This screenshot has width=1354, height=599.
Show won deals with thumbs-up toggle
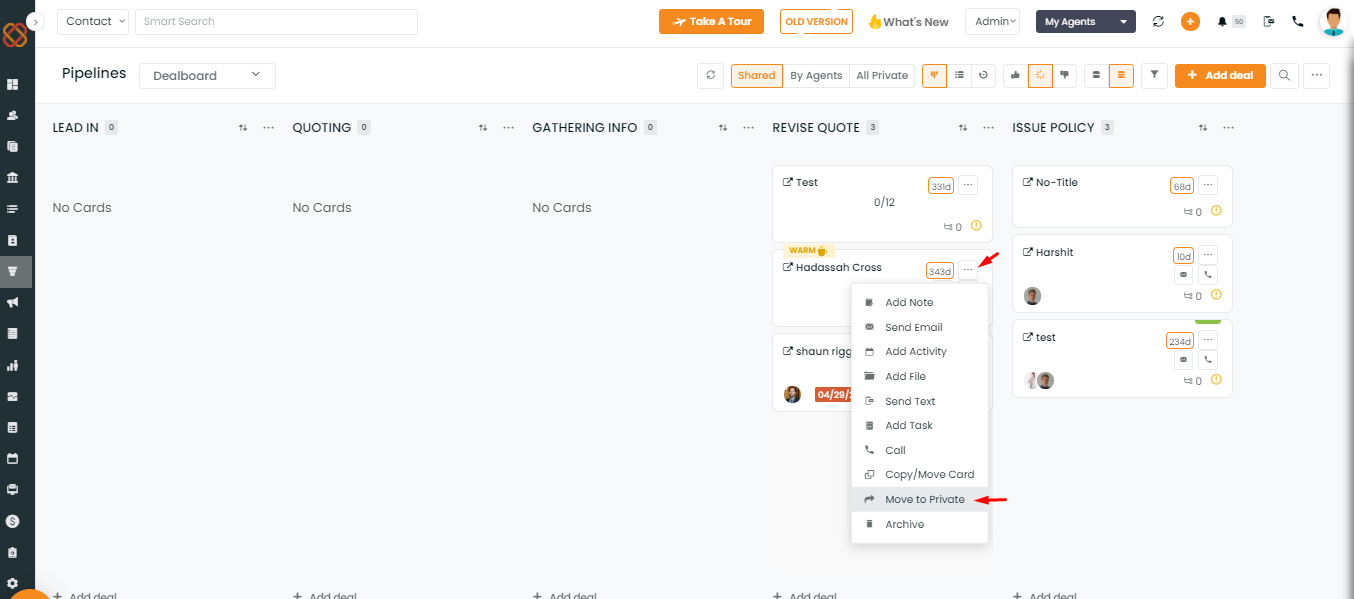[x=1016, y=75]
